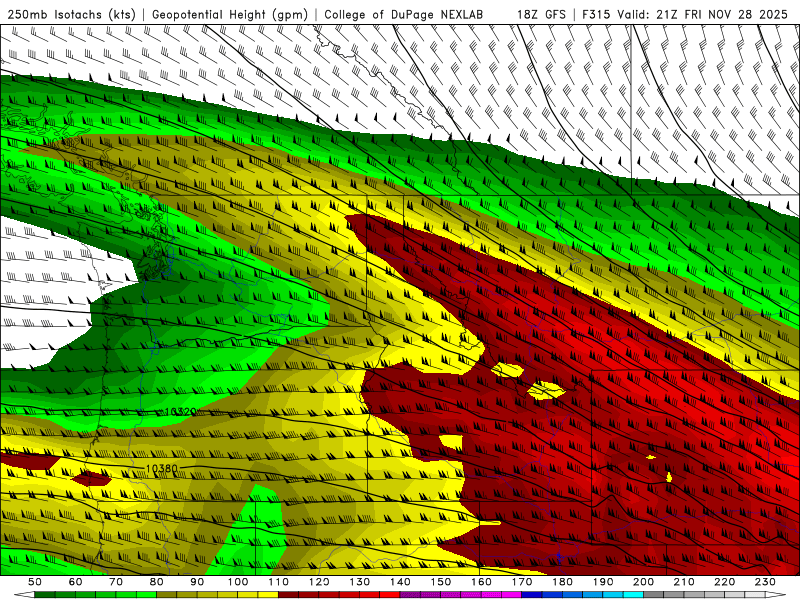Click the 10380 height contour label
The width and height of the screenshot is (800, 600).
(x=162, y=468)
